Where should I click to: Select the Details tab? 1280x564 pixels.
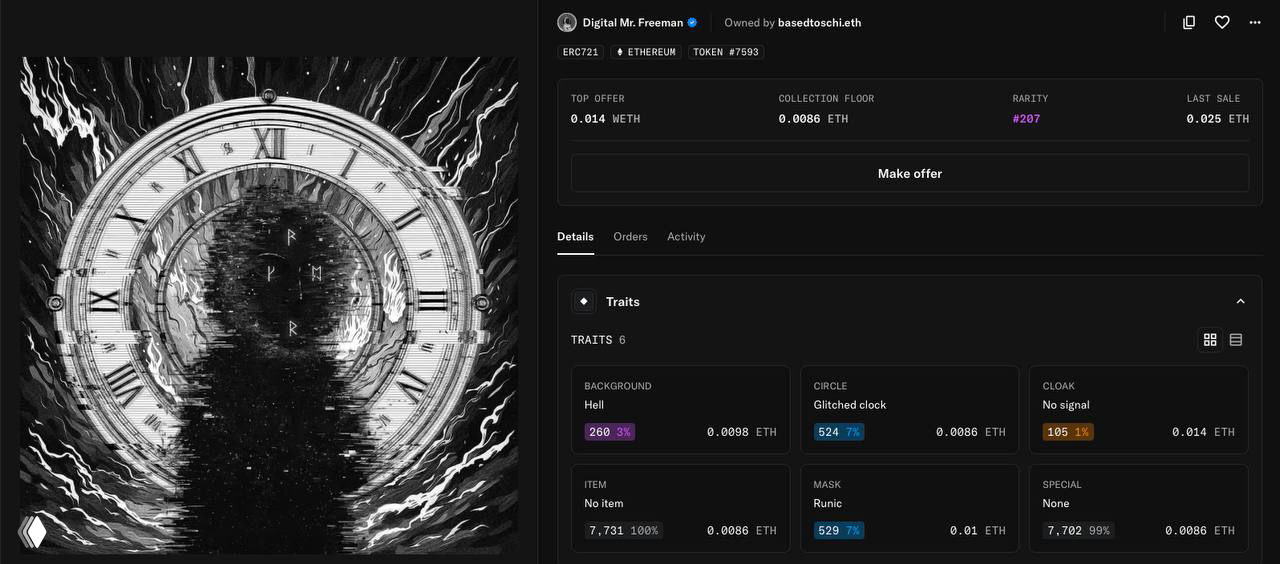point(575,237)
